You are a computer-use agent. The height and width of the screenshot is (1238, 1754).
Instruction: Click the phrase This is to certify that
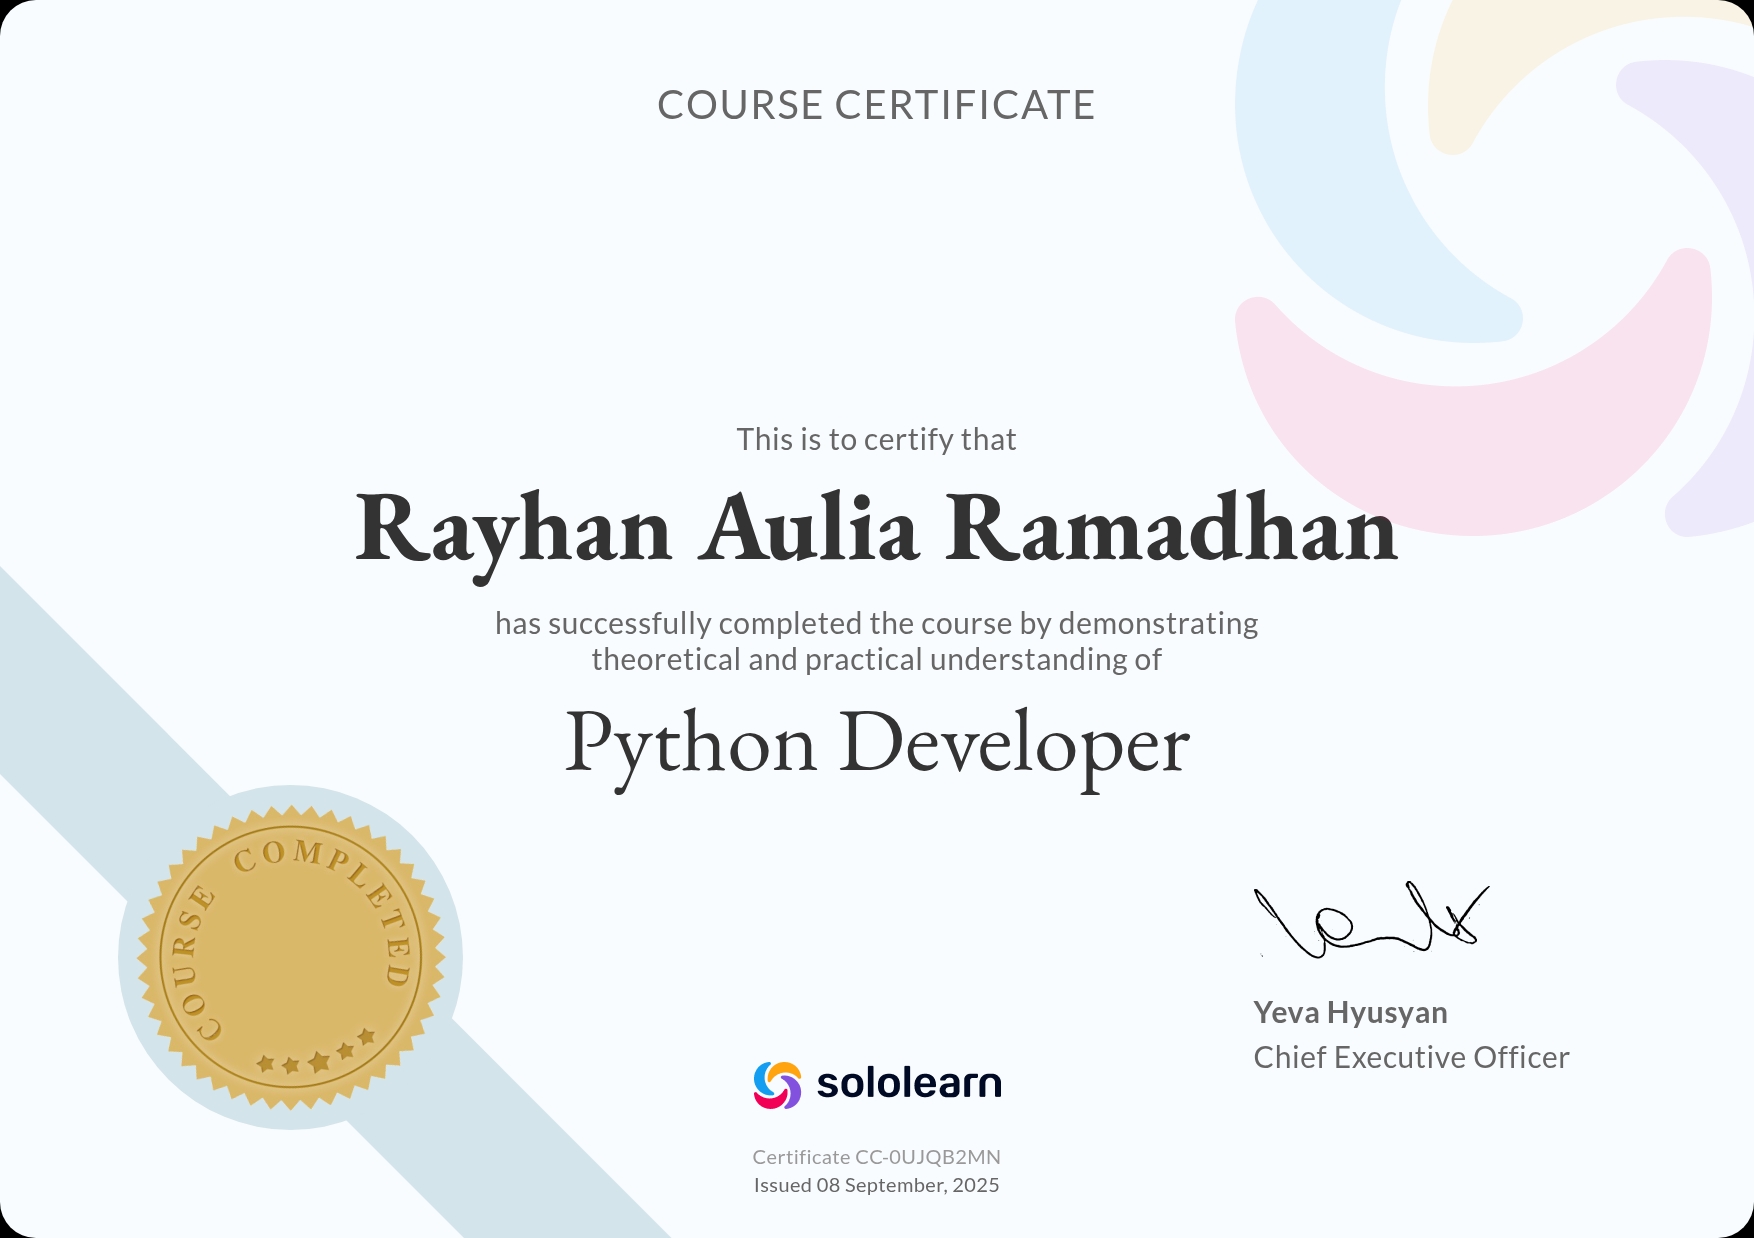point(877,439)
